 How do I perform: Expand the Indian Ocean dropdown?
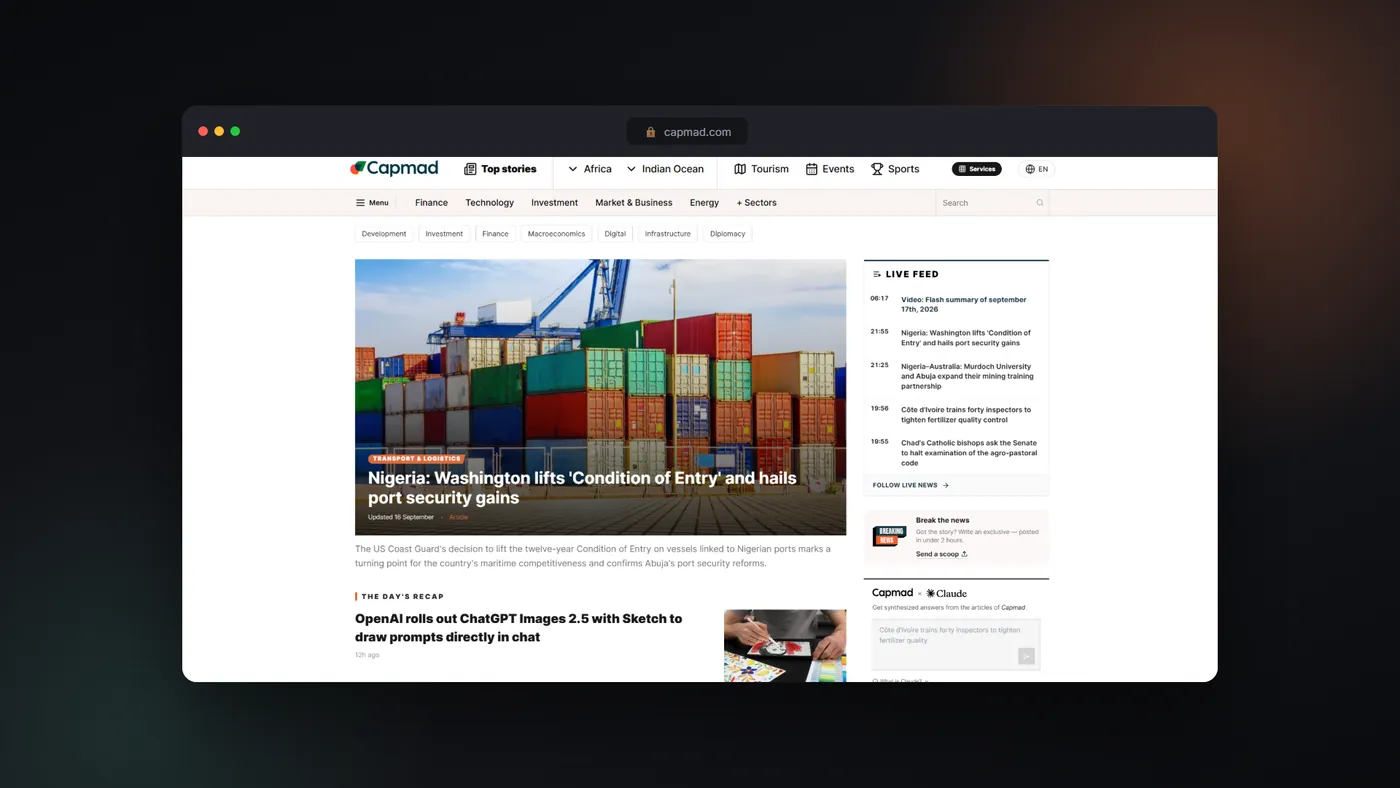[665, 169]
